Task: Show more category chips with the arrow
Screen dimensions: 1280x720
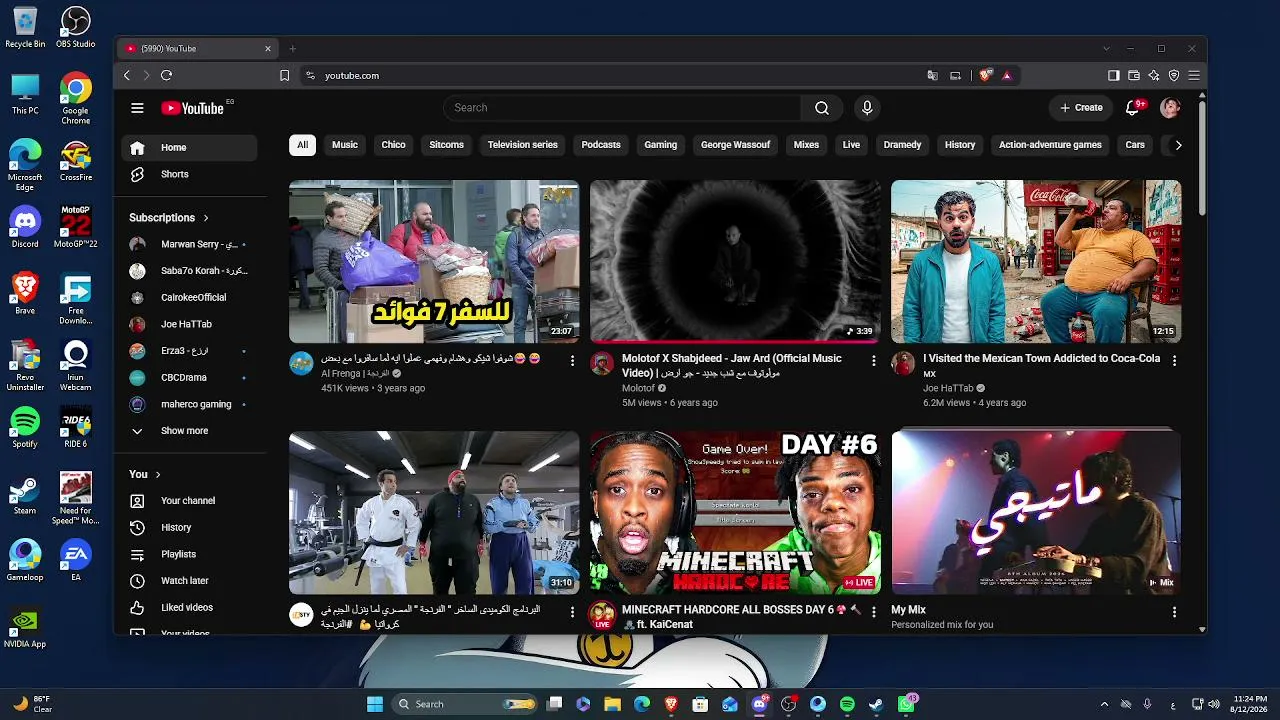Action: click(x=1178, y=145)
